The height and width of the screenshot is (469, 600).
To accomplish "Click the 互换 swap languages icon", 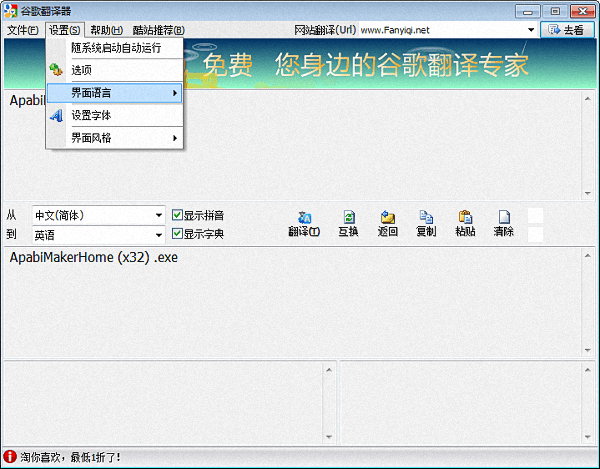I will pyautogui.click(x=348, y=217).
